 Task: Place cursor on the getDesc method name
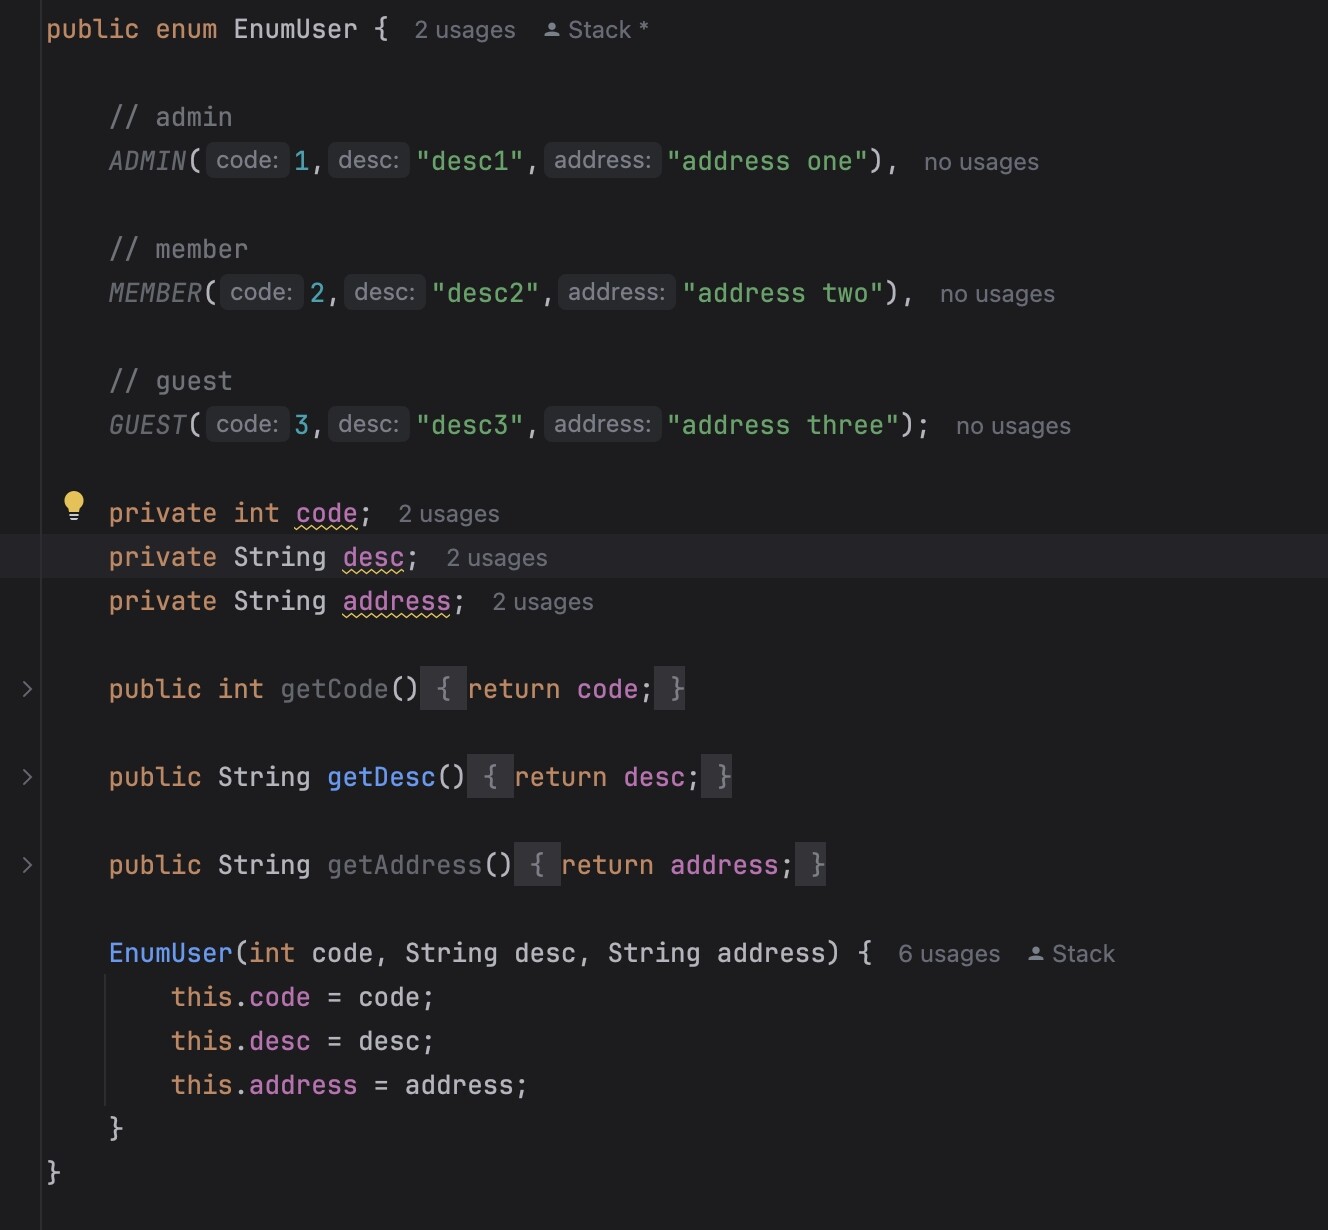click(381, 777)
